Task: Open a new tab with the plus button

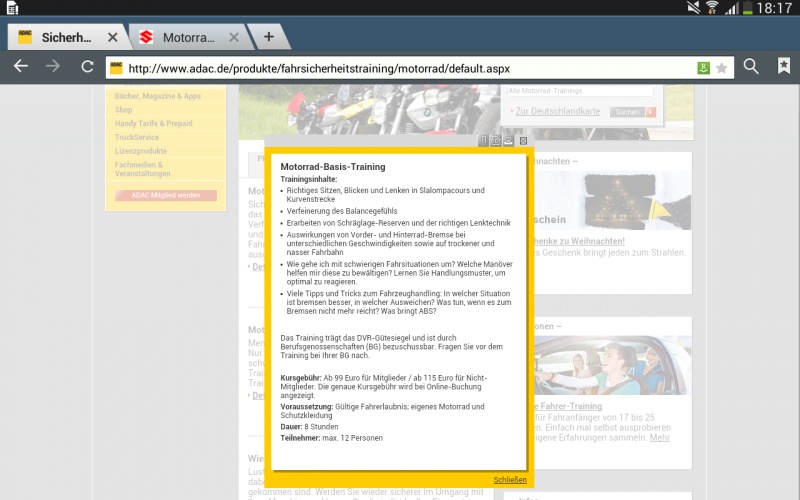Action: [x=269, y=36]
